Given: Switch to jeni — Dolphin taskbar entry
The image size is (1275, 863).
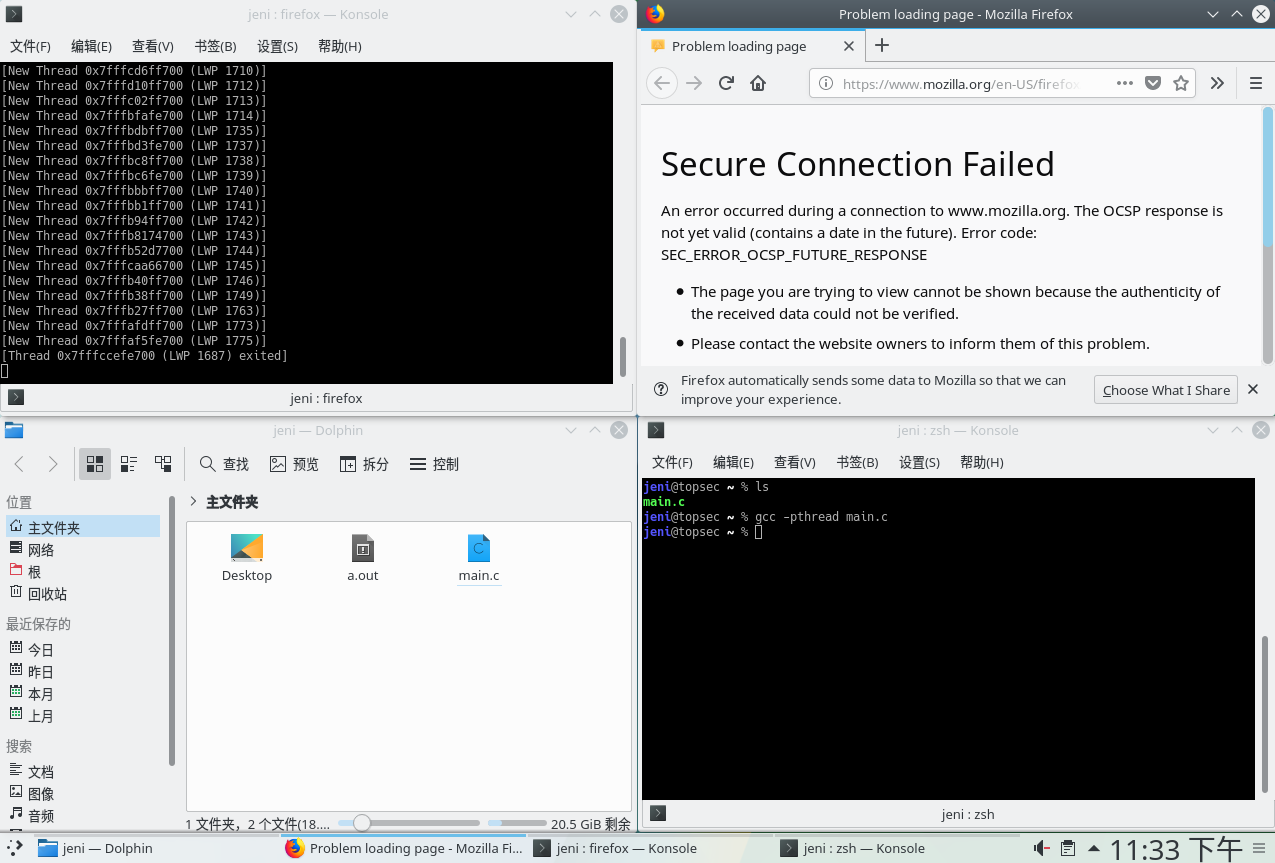Looking at the screenshot, I should coord(155,848).
